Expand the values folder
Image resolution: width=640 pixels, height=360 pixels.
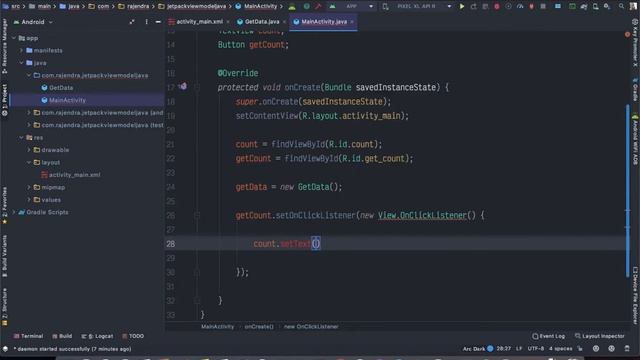click(x=29, y=200)
